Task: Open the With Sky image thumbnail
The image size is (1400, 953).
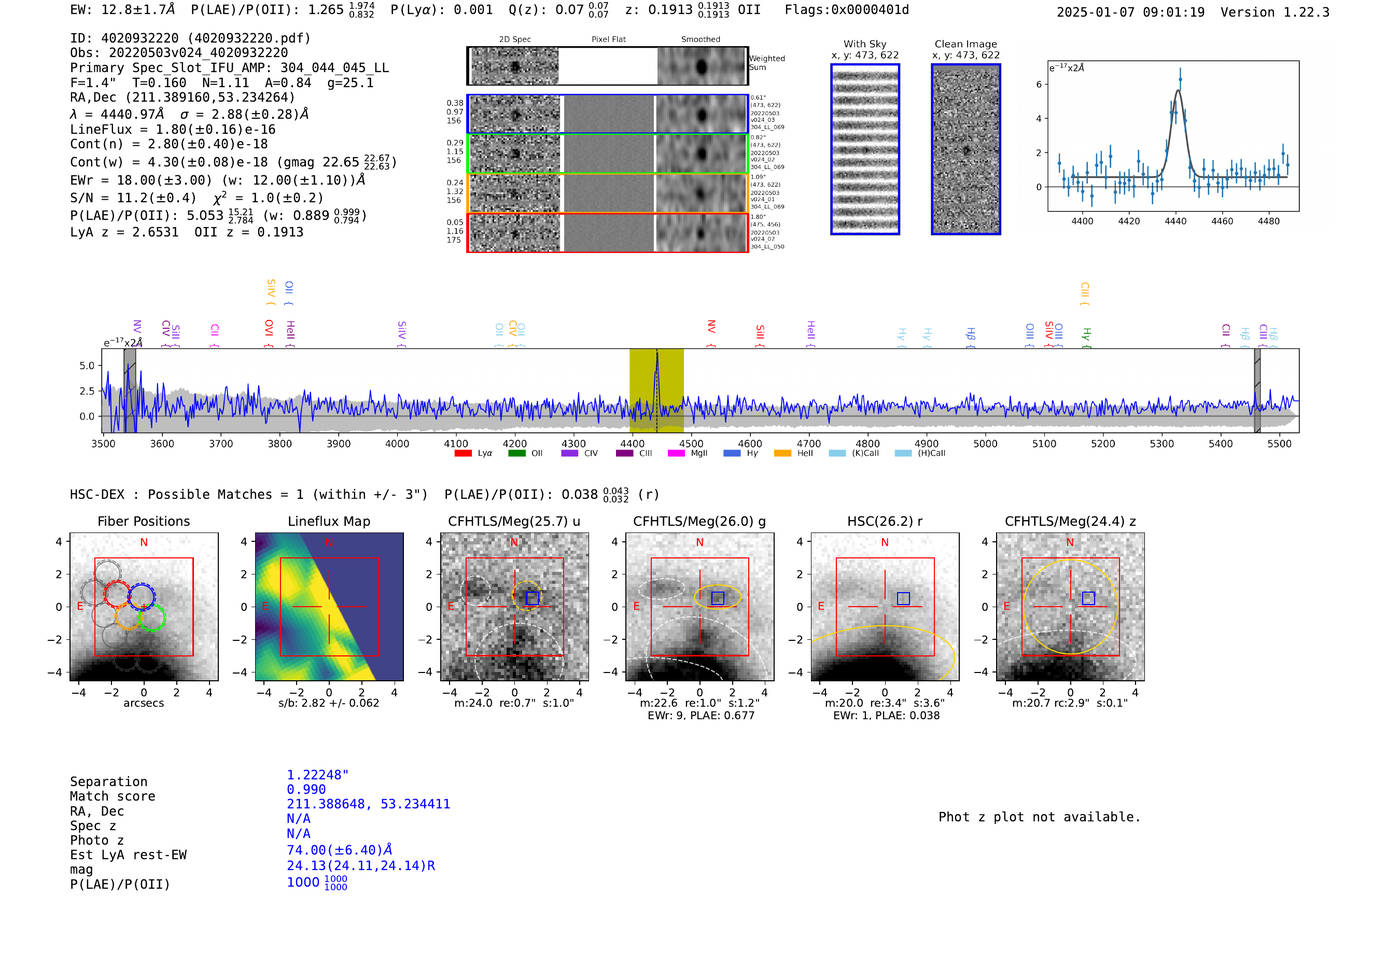Action: click(865, 149)
